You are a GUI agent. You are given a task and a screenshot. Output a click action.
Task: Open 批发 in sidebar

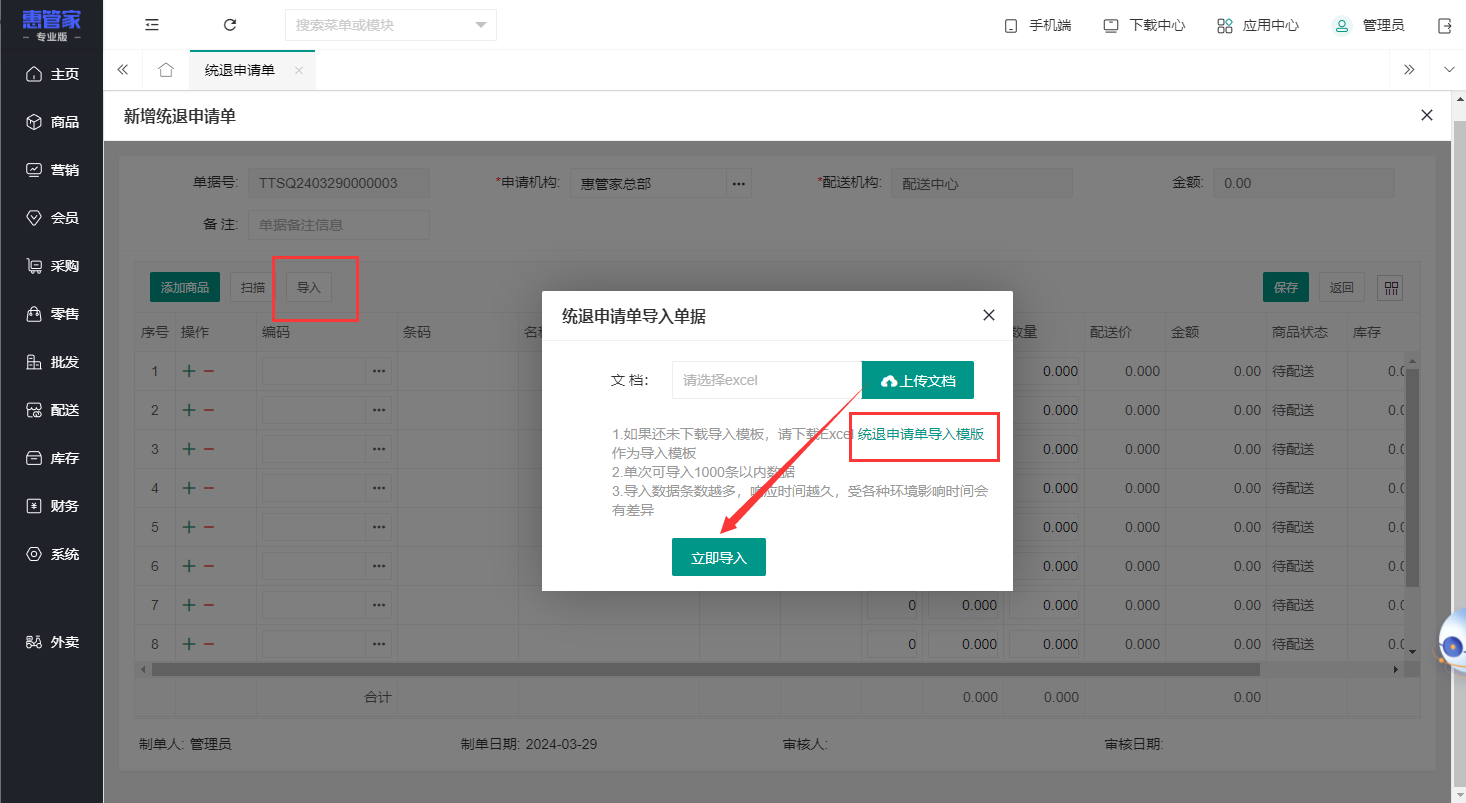pyautogui.click(x=52, y=362)
